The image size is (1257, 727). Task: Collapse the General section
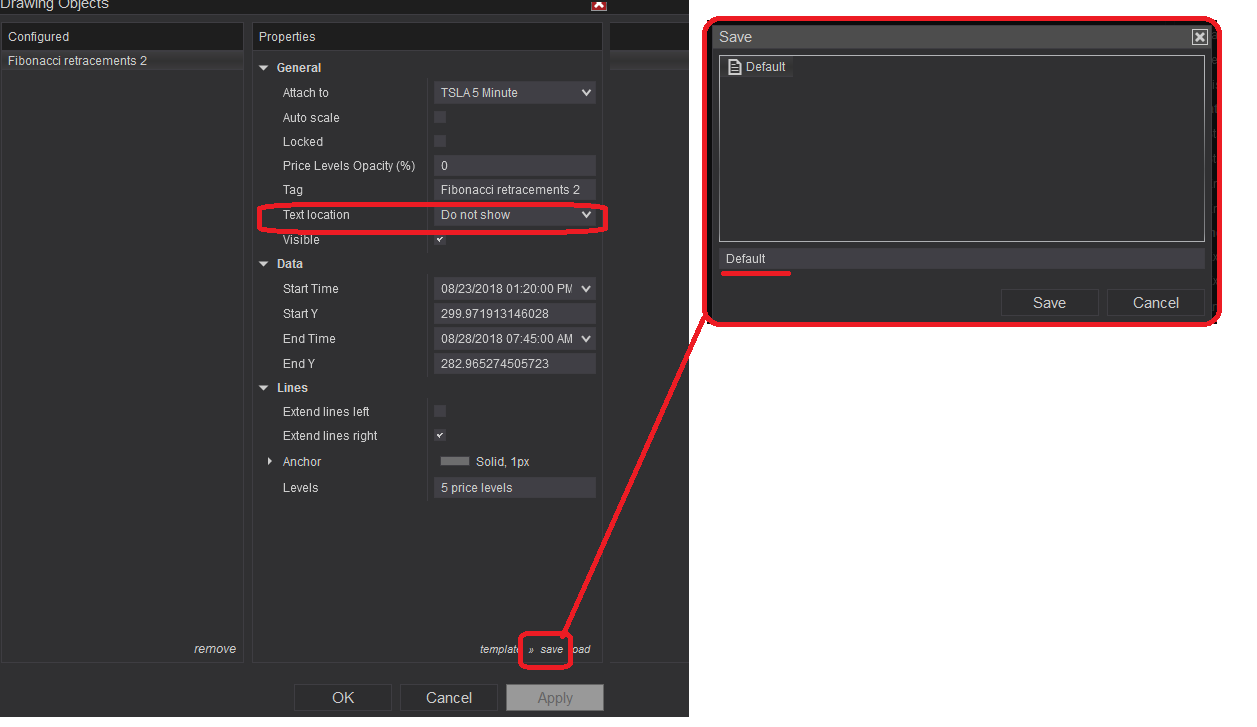pos(264,68)
